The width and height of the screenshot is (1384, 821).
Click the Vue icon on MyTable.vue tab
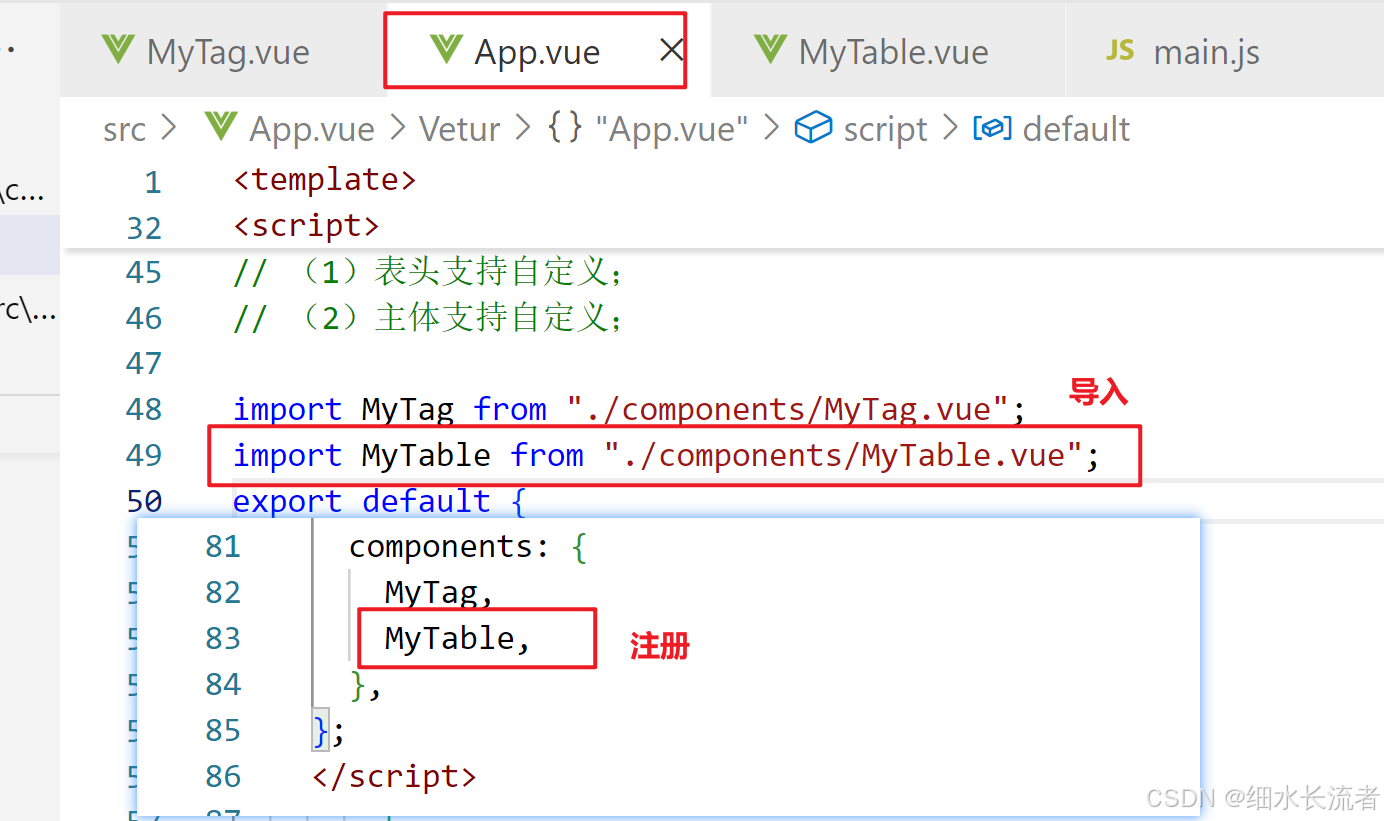770,50
